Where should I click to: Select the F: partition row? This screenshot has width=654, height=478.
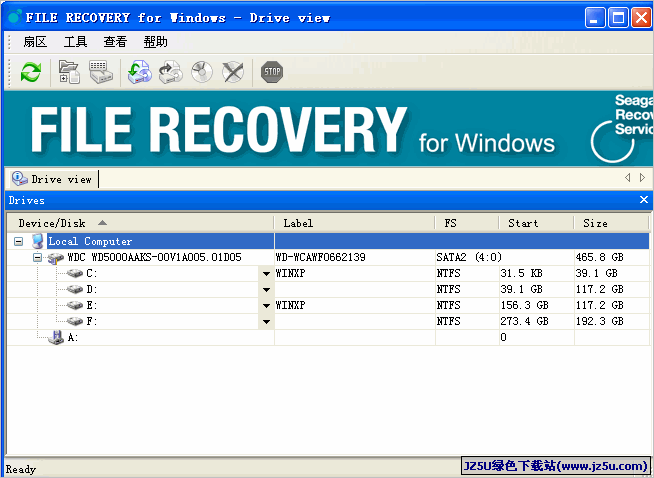[328, 321]
